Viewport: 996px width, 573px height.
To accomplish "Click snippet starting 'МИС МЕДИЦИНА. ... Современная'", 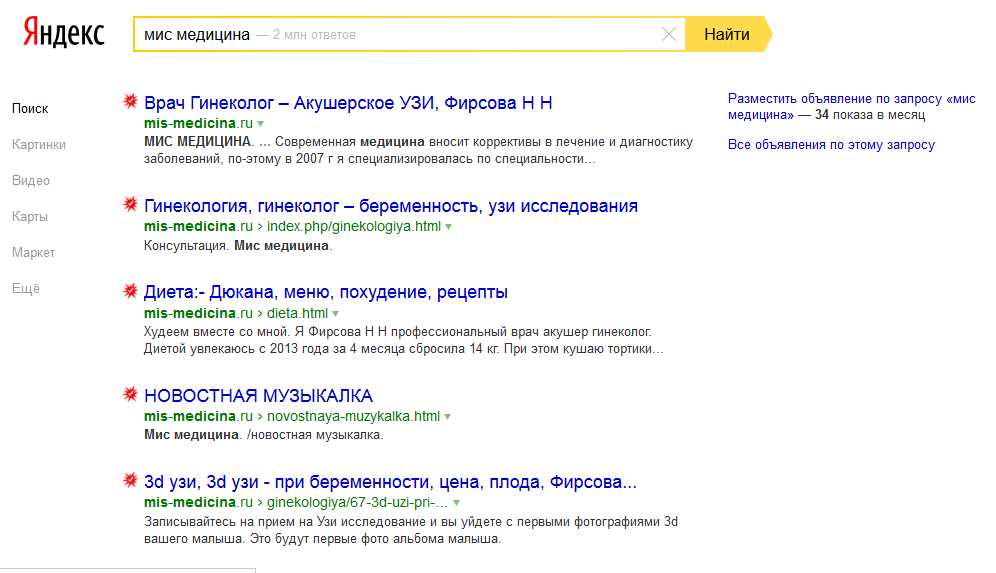I will point(418,151).
